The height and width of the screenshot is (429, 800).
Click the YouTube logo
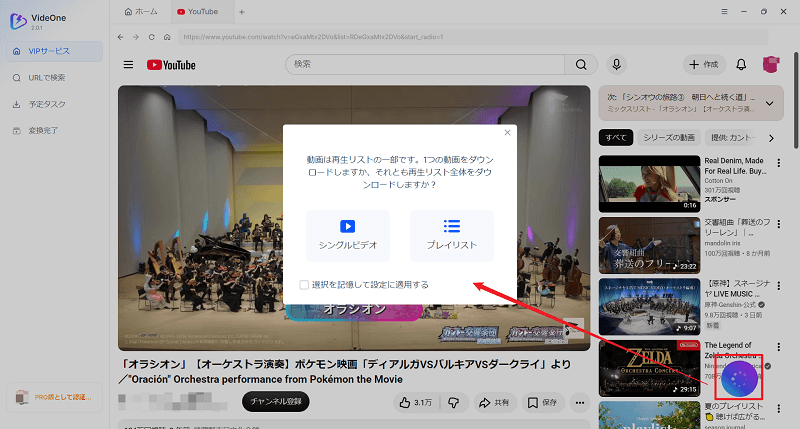pos(171,65)
